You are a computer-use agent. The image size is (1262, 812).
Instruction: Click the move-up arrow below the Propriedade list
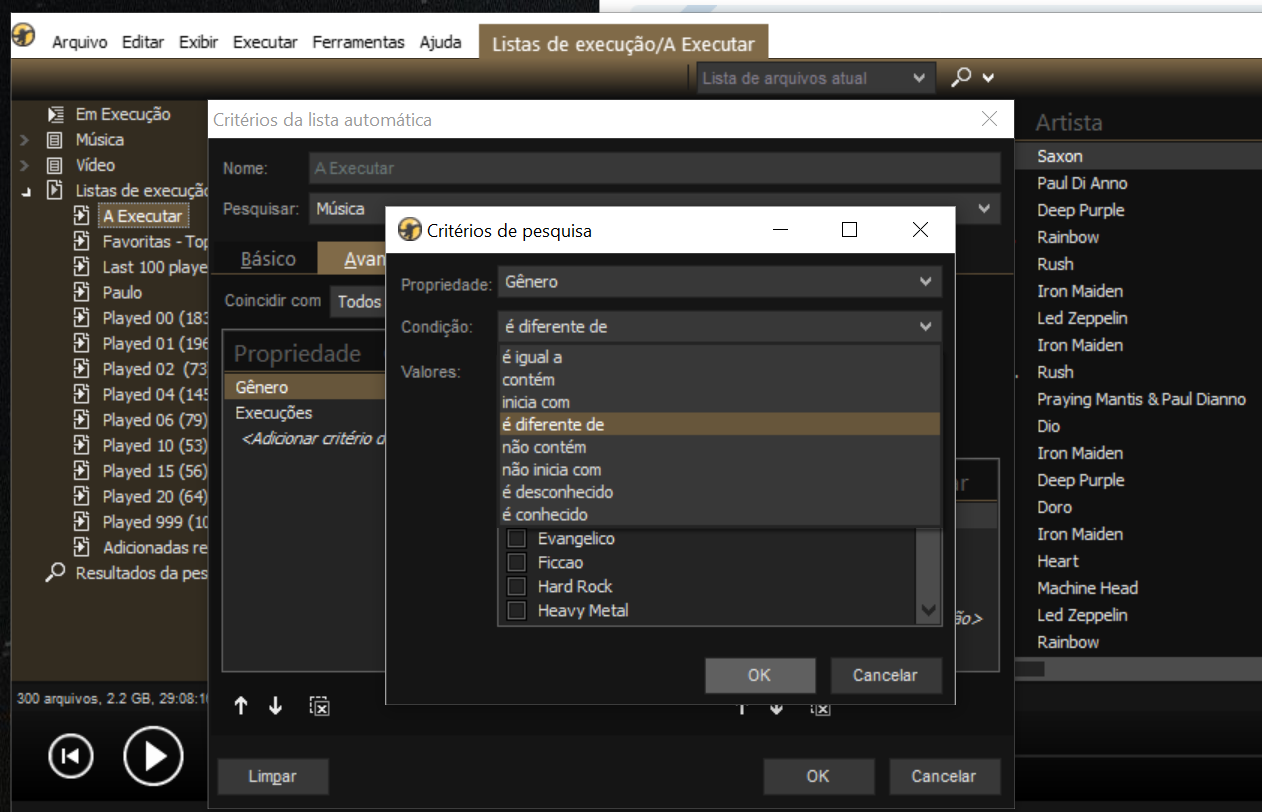pos(240,706)
